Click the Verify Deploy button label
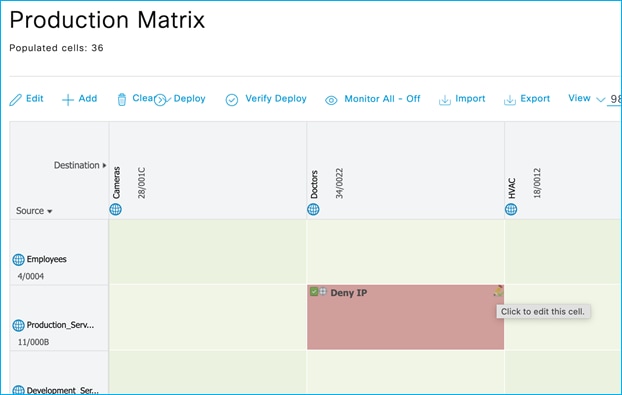Image resolution: width=622 pixels, height=395 pixels. click(x=276, y=98)
